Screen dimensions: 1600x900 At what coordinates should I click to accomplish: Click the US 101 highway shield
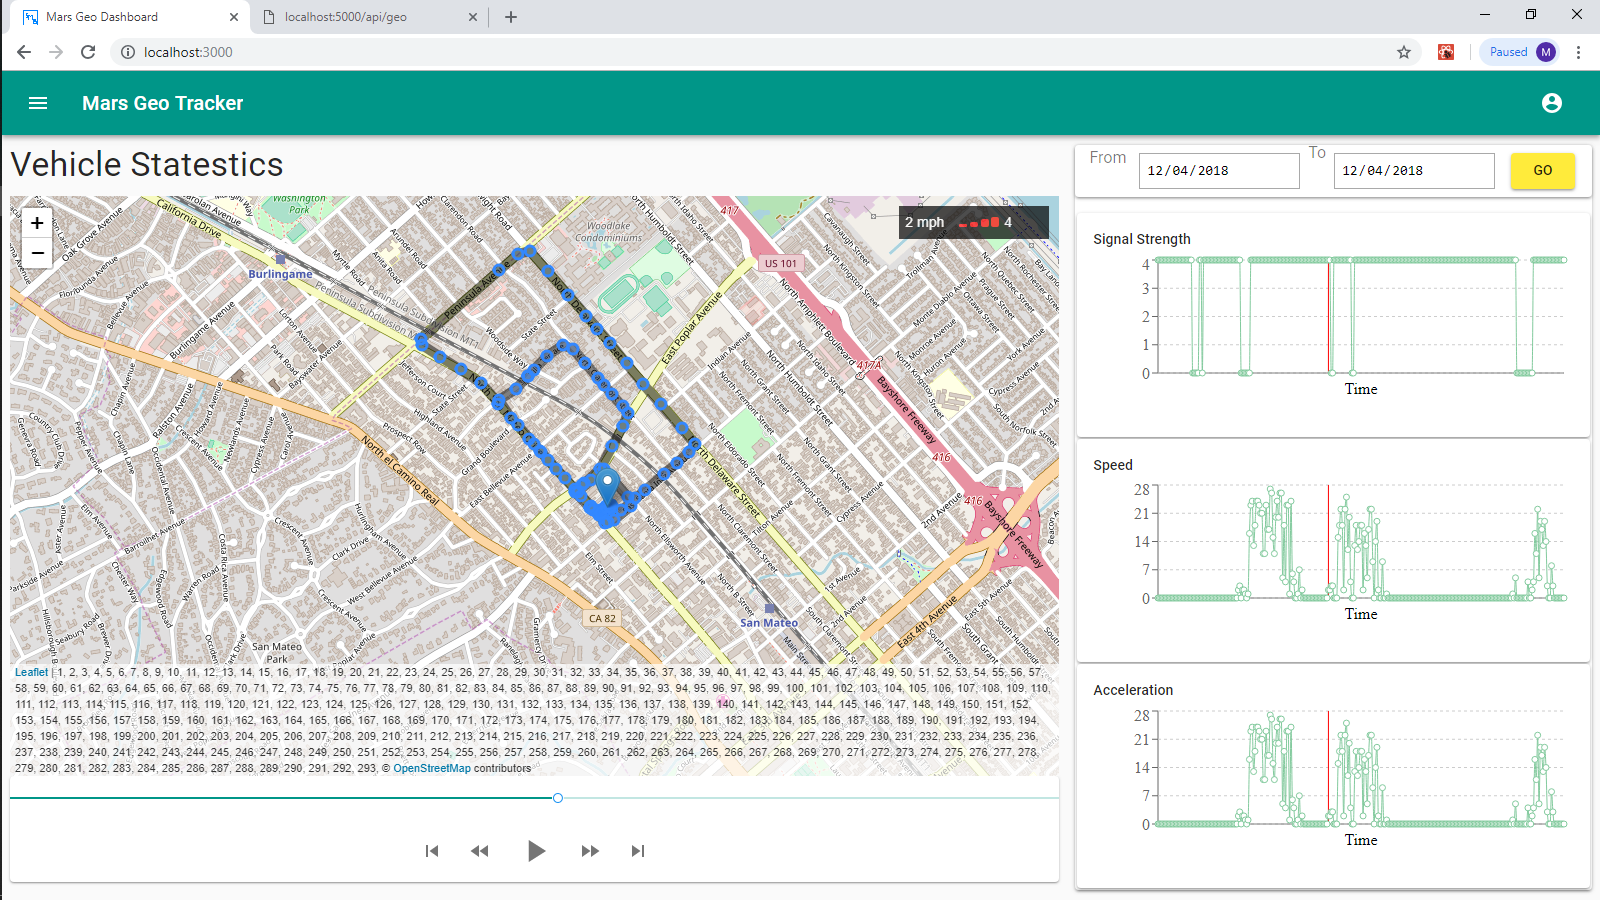click(781, 264)
